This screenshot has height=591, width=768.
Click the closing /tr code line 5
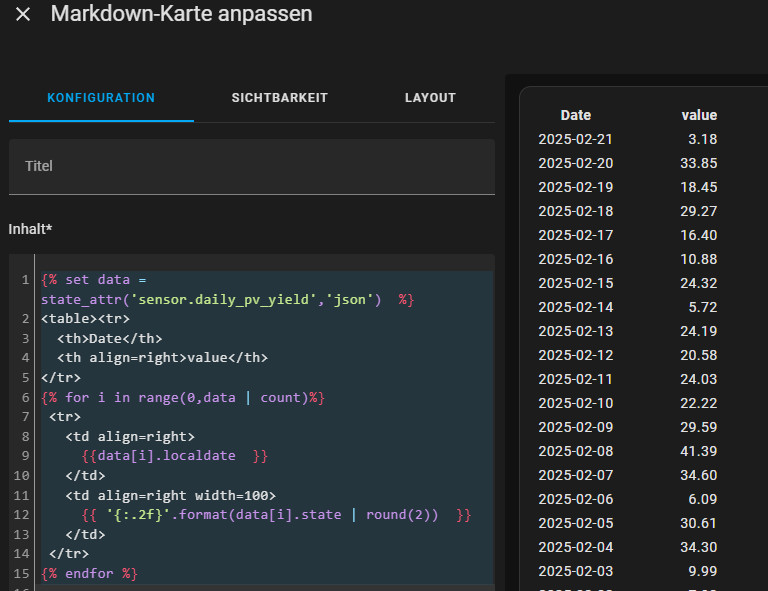(x=61, y=378)
